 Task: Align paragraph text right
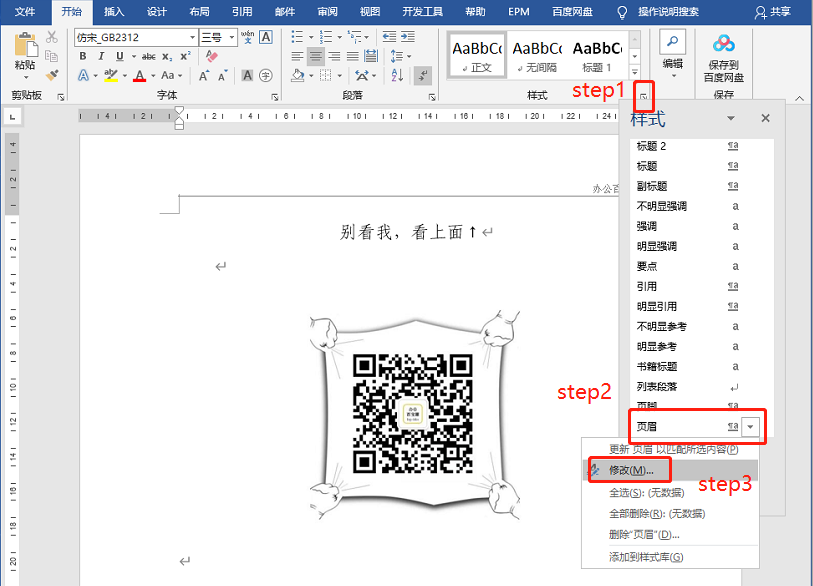[x=334, y=57]
